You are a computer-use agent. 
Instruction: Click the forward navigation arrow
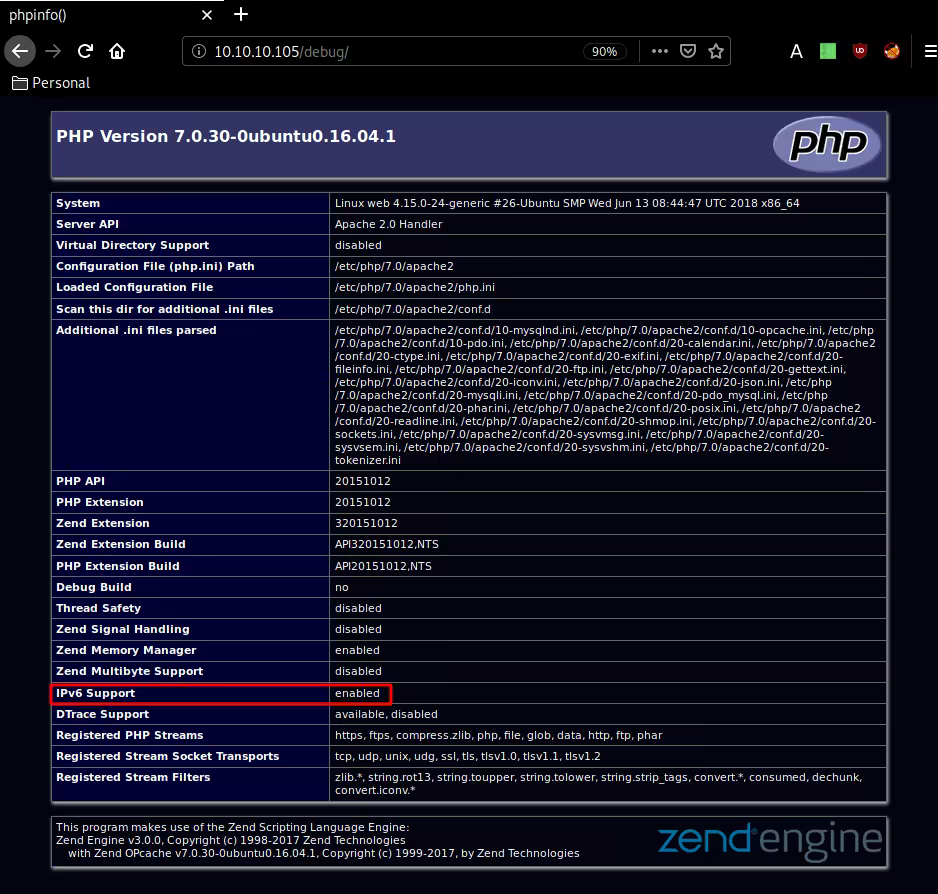[53, 51]
